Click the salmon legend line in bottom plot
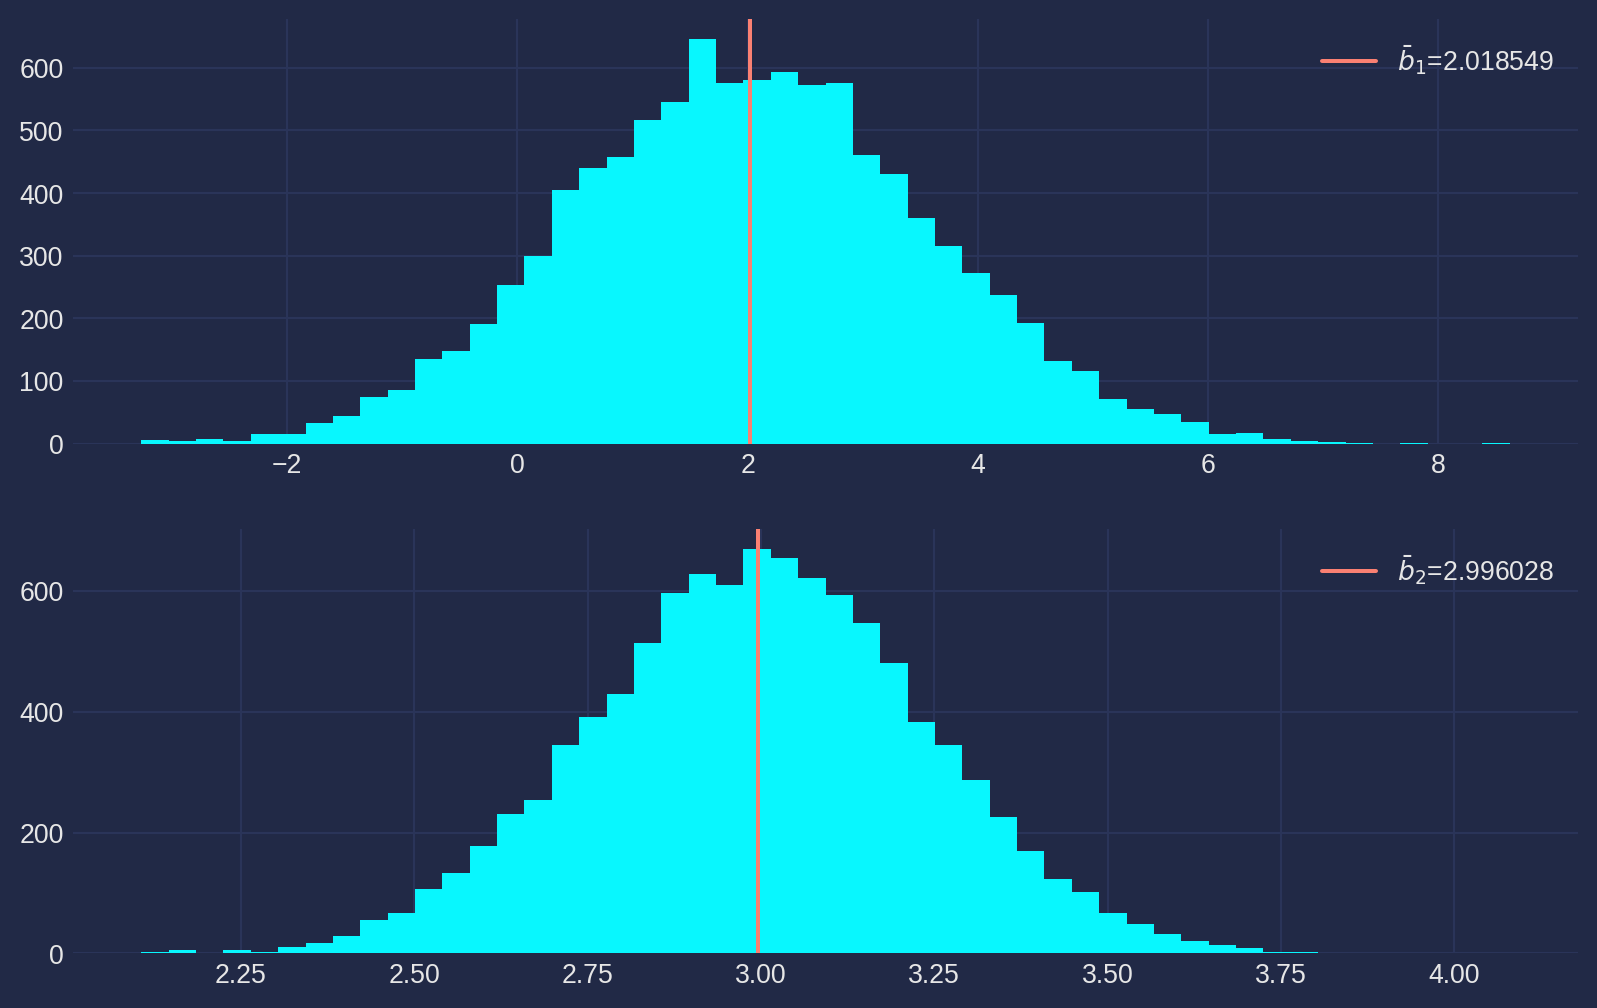Image resolution: width=1597 pixels, height=1008 pixels. (x=1349, y=571)
